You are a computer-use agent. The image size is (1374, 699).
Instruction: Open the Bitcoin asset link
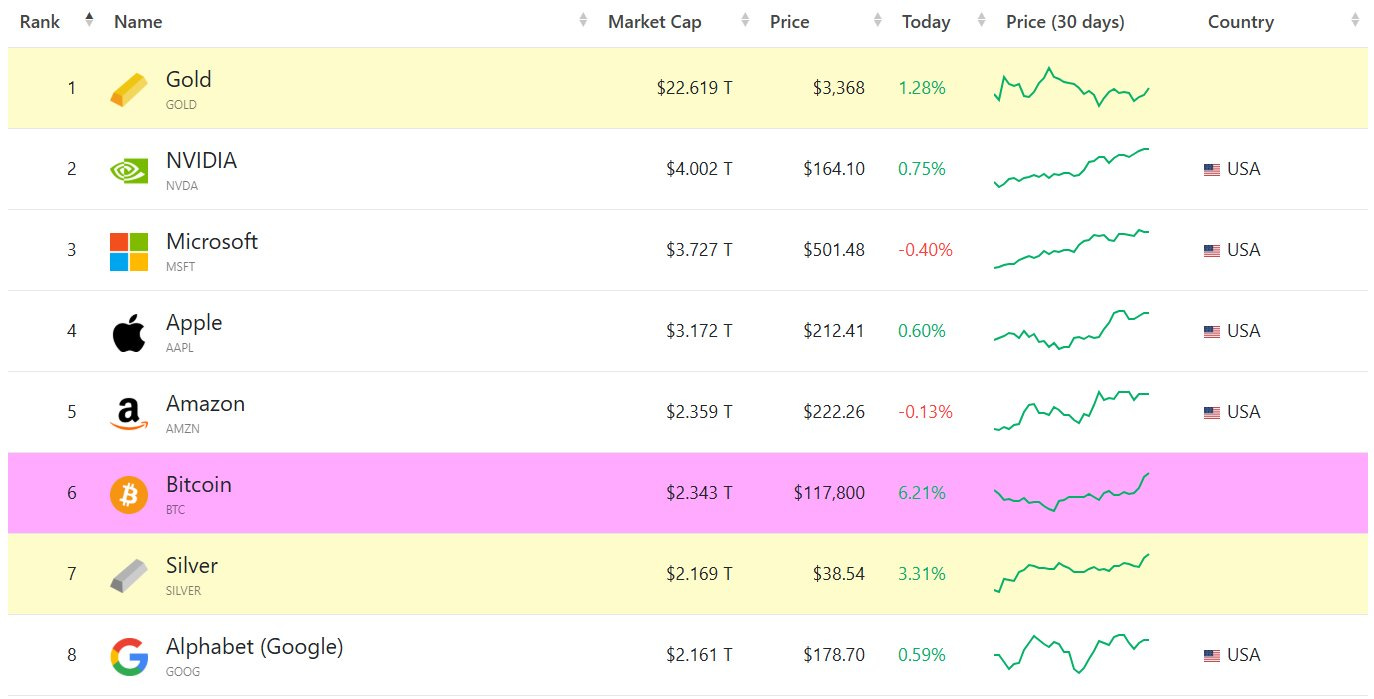pyautogui.click(x=199, y=484)
